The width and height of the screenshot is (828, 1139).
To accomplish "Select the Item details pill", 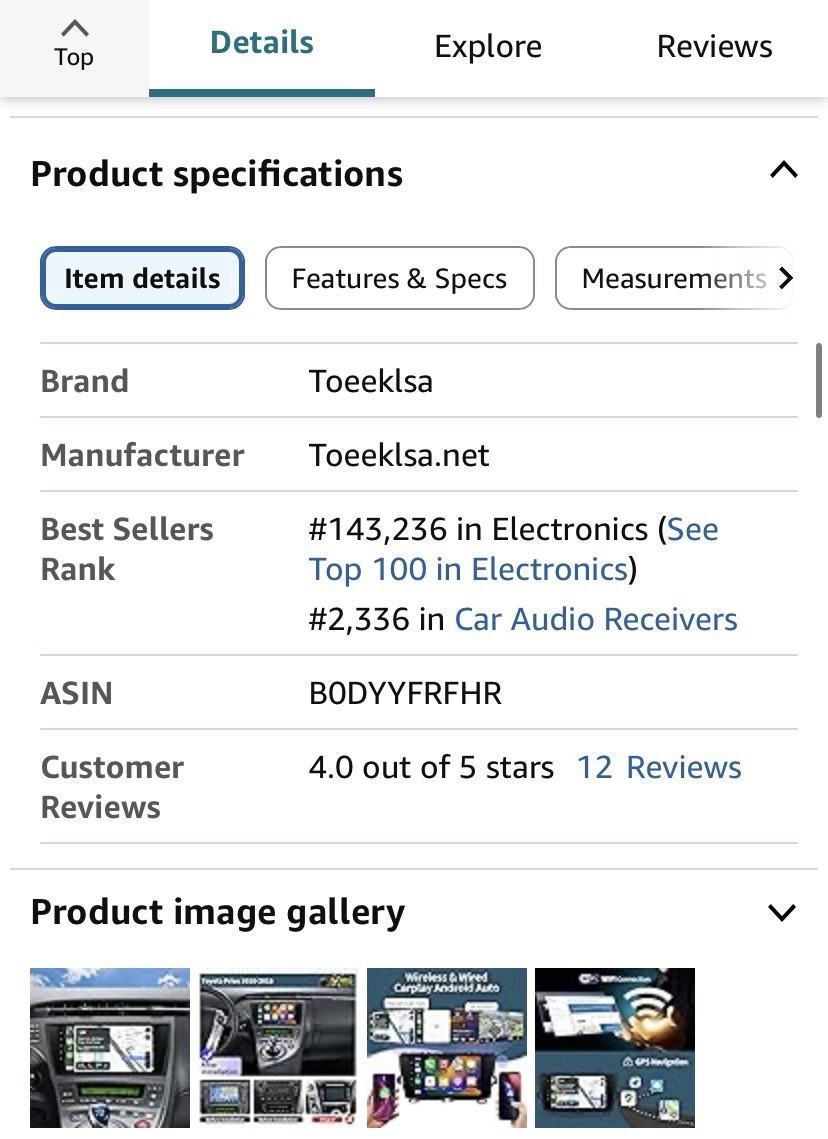I will (x=142, y=278).
